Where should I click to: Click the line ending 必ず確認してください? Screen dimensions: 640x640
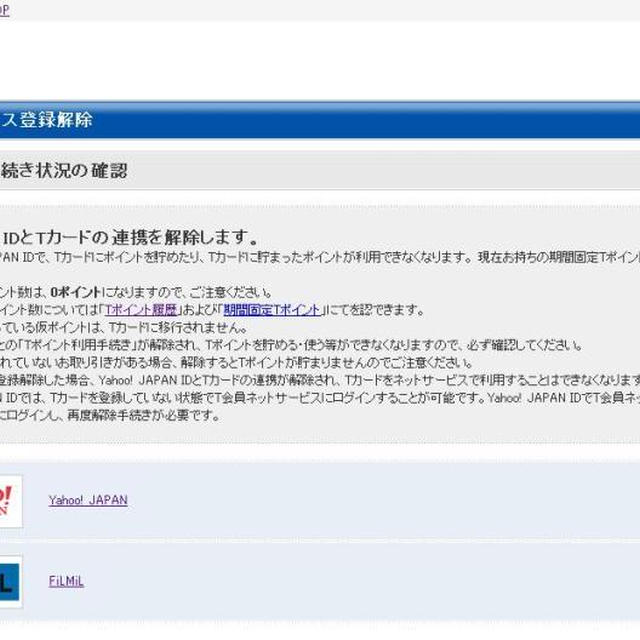click(291, 345)
